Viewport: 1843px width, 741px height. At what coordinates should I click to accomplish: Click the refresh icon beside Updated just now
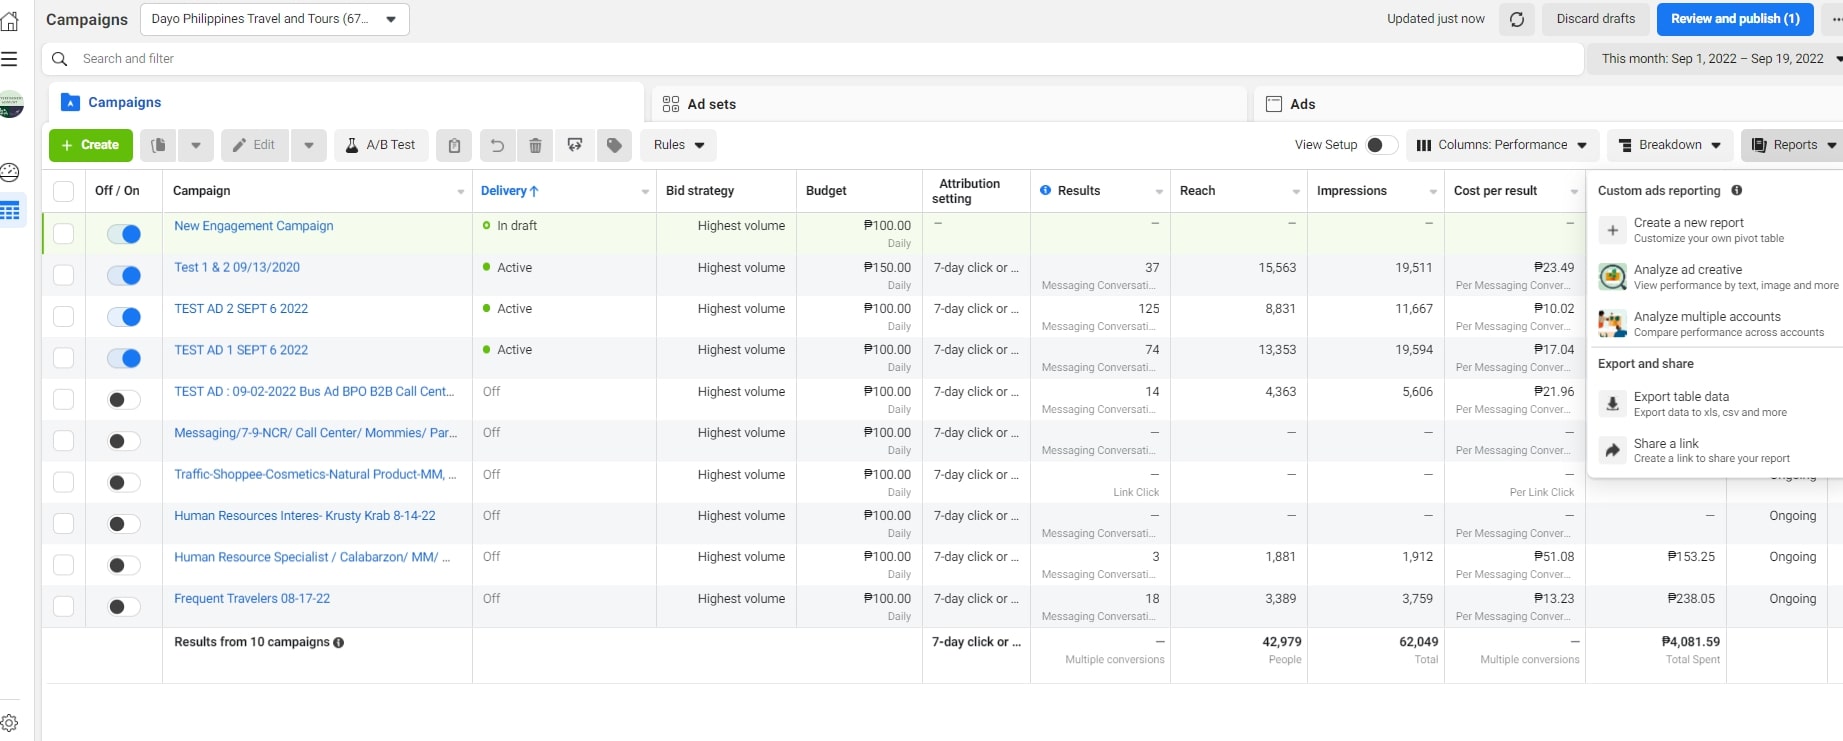tap(1516, 19)
